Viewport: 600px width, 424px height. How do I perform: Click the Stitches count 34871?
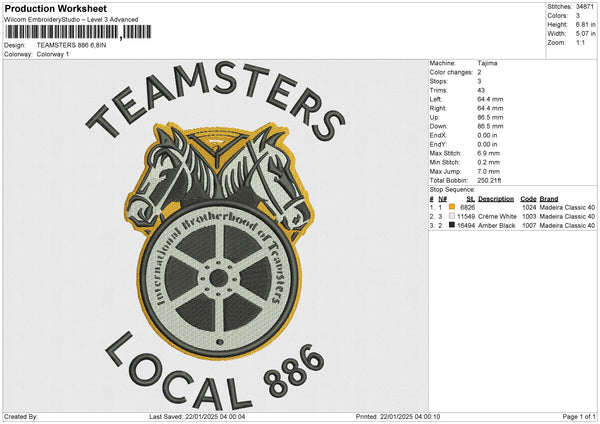[x=586, y=6]
